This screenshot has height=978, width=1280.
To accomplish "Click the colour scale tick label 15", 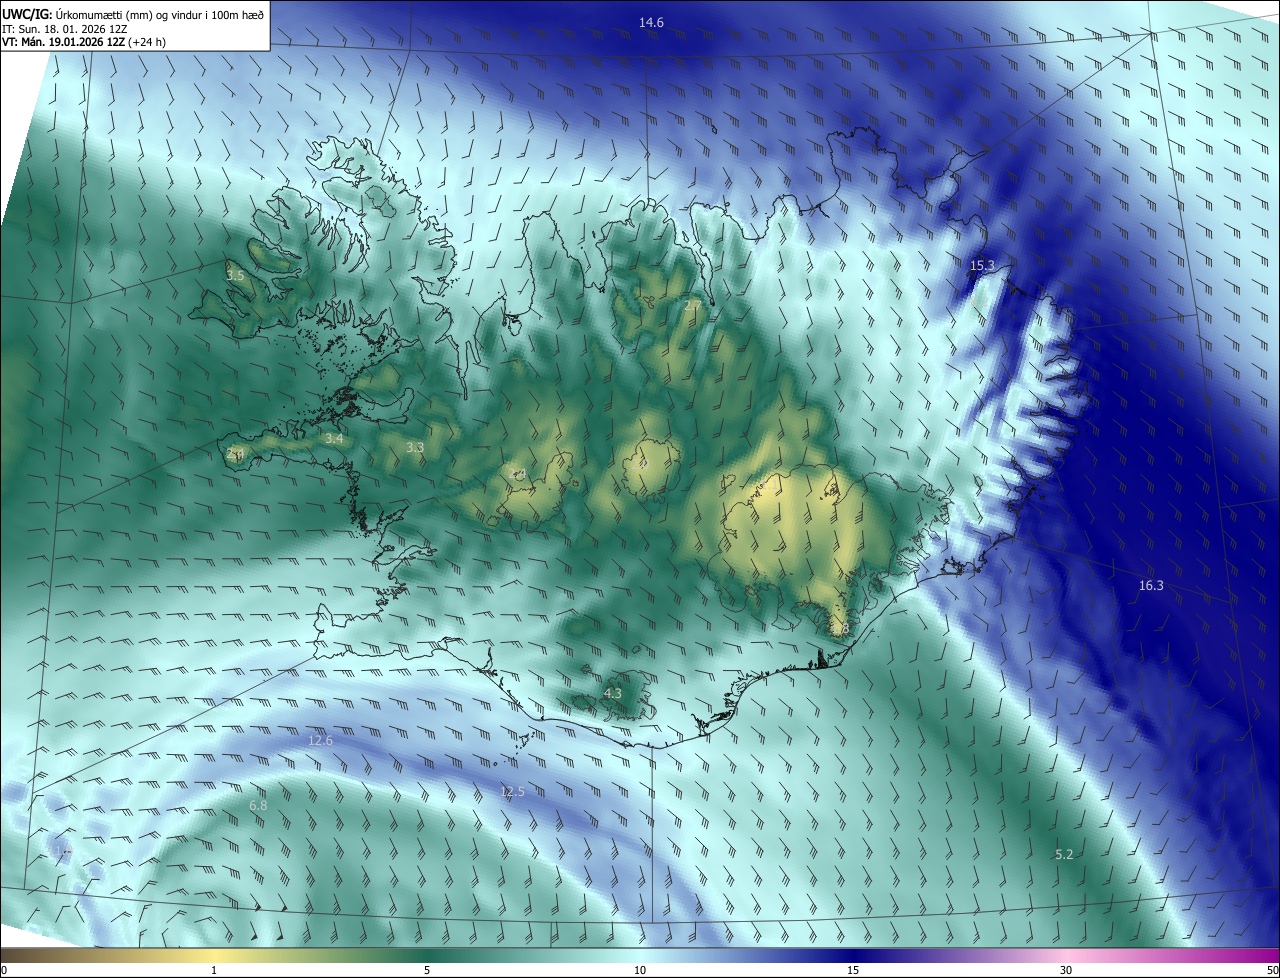I will click(853, 970).
